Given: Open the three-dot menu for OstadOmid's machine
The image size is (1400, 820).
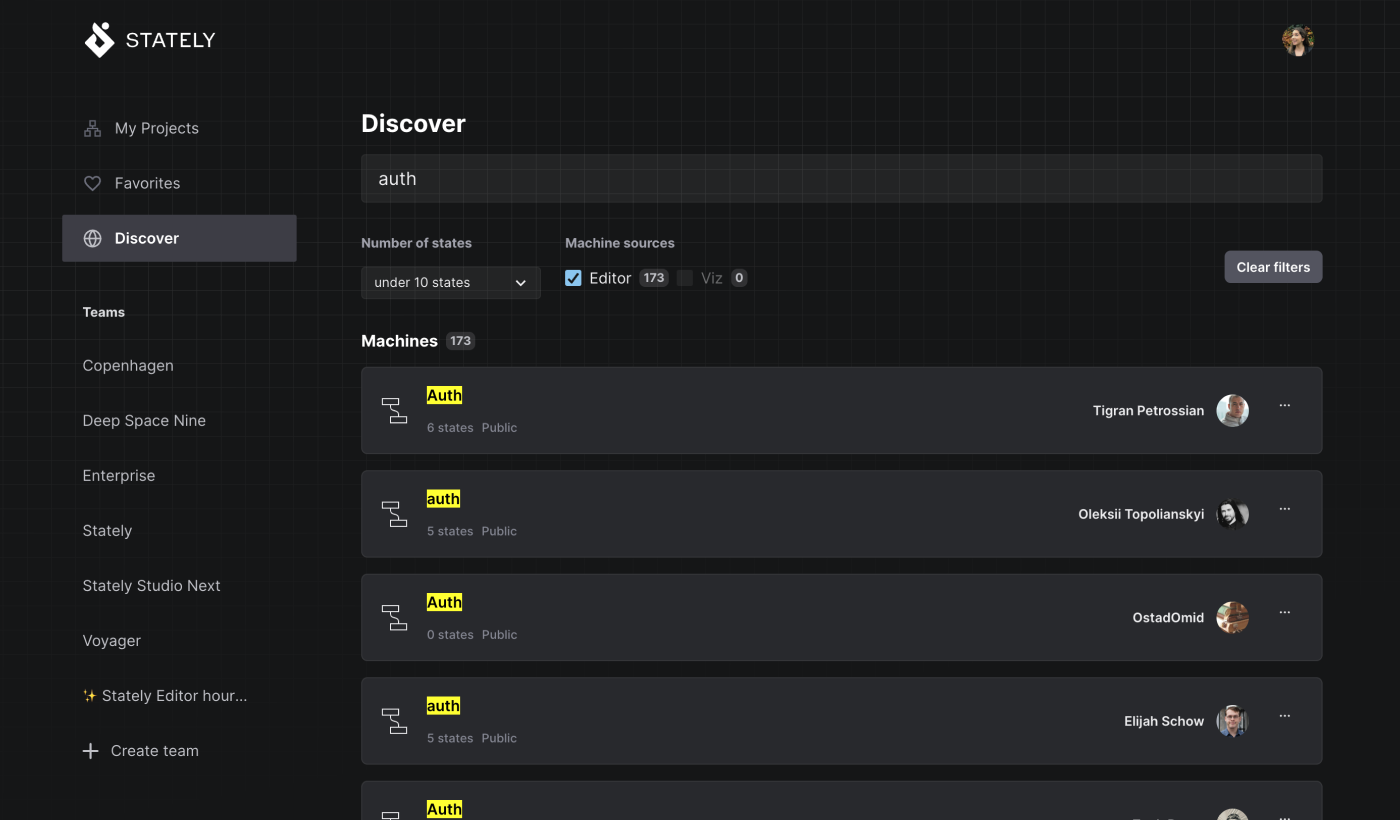Looking at the screenshot, I should click(x=1284, y=612).
